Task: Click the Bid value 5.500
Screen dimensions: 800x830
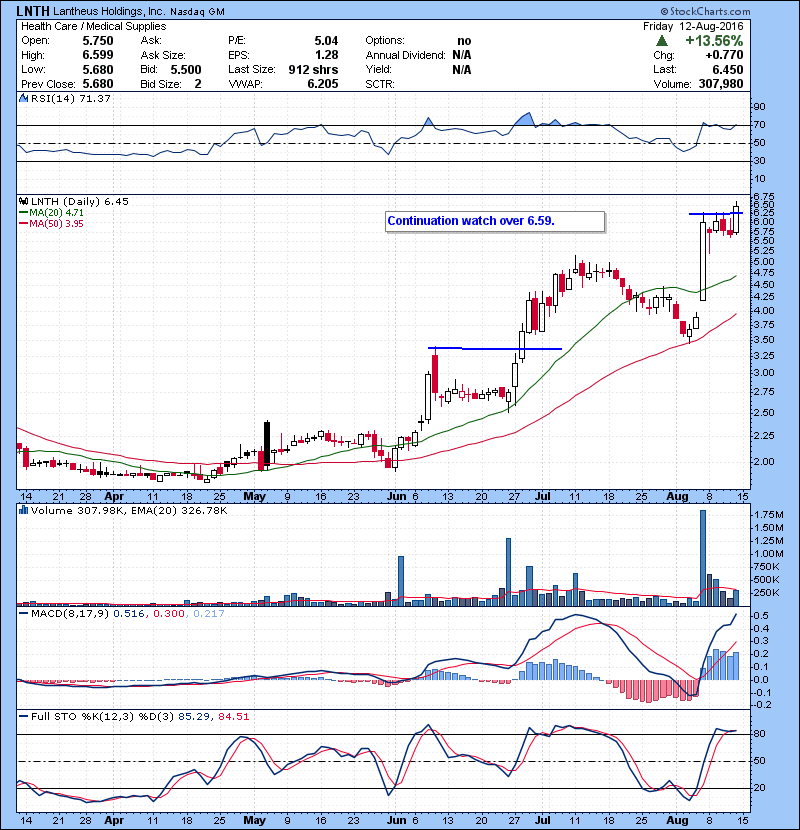Action: click(186, 69)
